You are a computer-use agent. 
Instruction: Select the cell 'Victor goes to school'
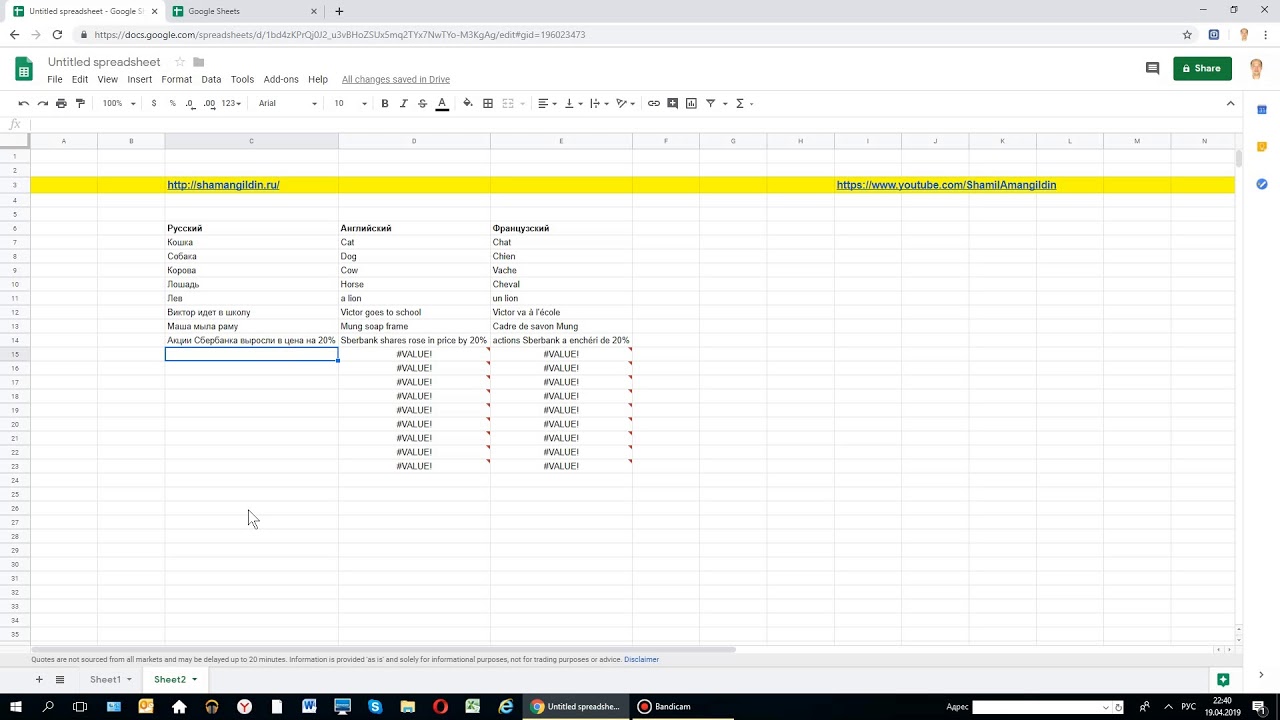click(414, 312)
